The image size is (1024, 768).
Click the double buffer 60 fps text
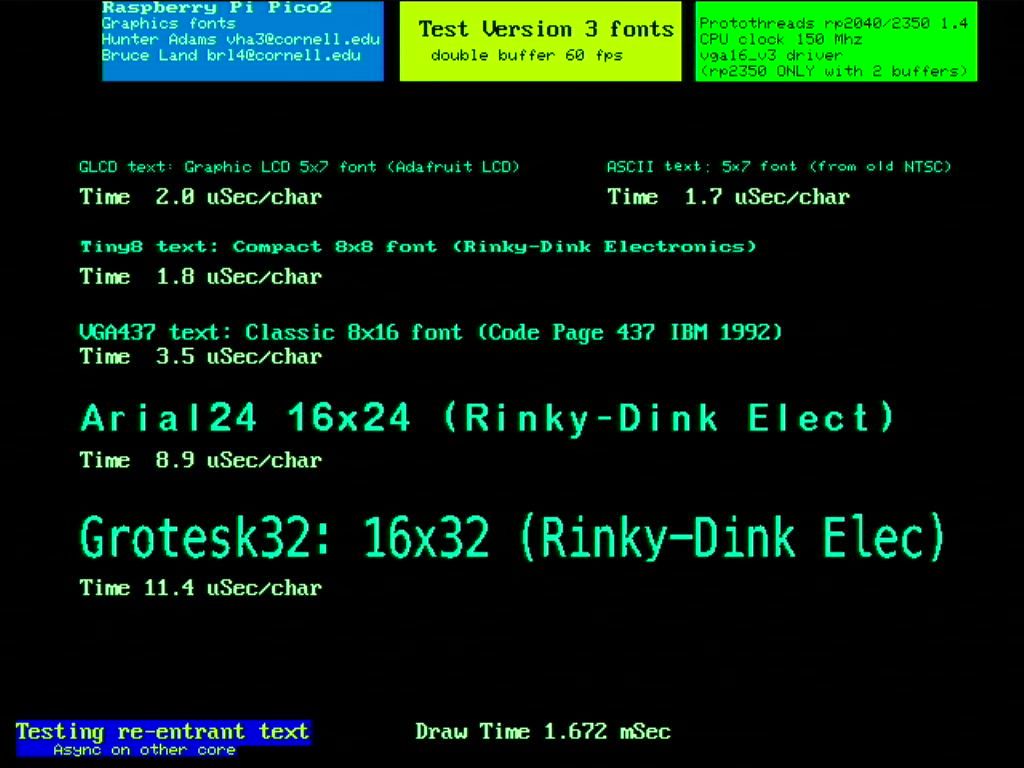[526, 55]
